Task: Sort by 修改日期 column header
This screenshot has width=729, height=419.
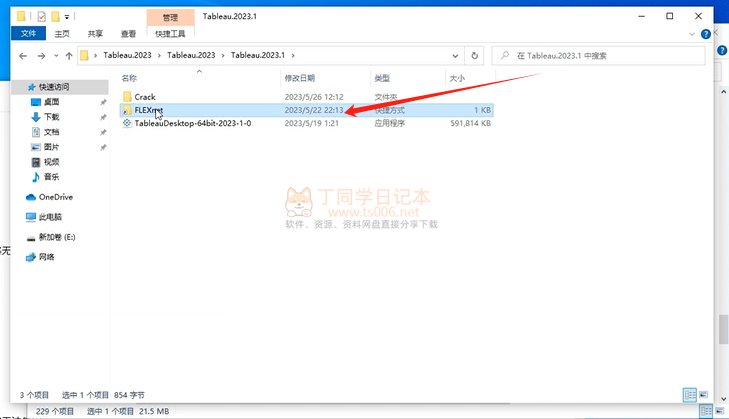Action: point(299,78)
